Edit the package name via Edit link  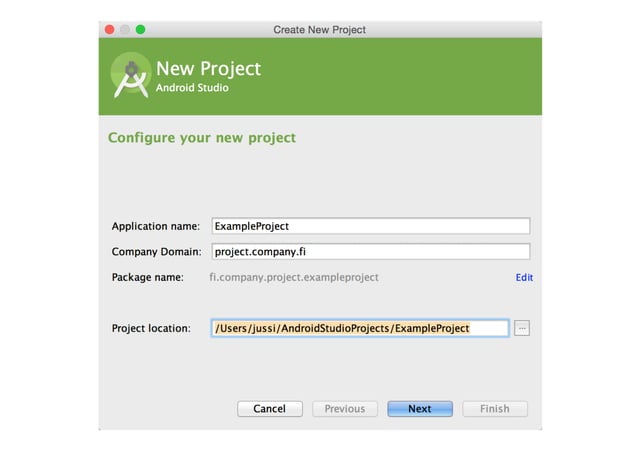524,278
